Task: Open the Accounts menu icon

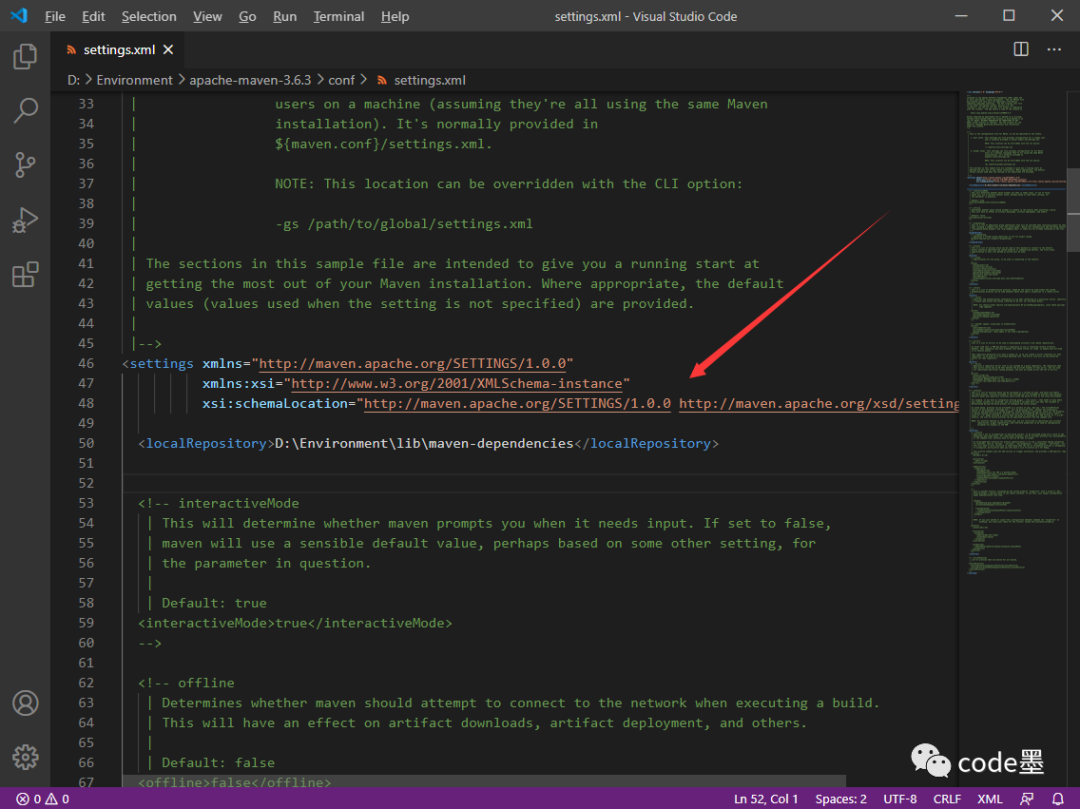Action: coord(25,703)
